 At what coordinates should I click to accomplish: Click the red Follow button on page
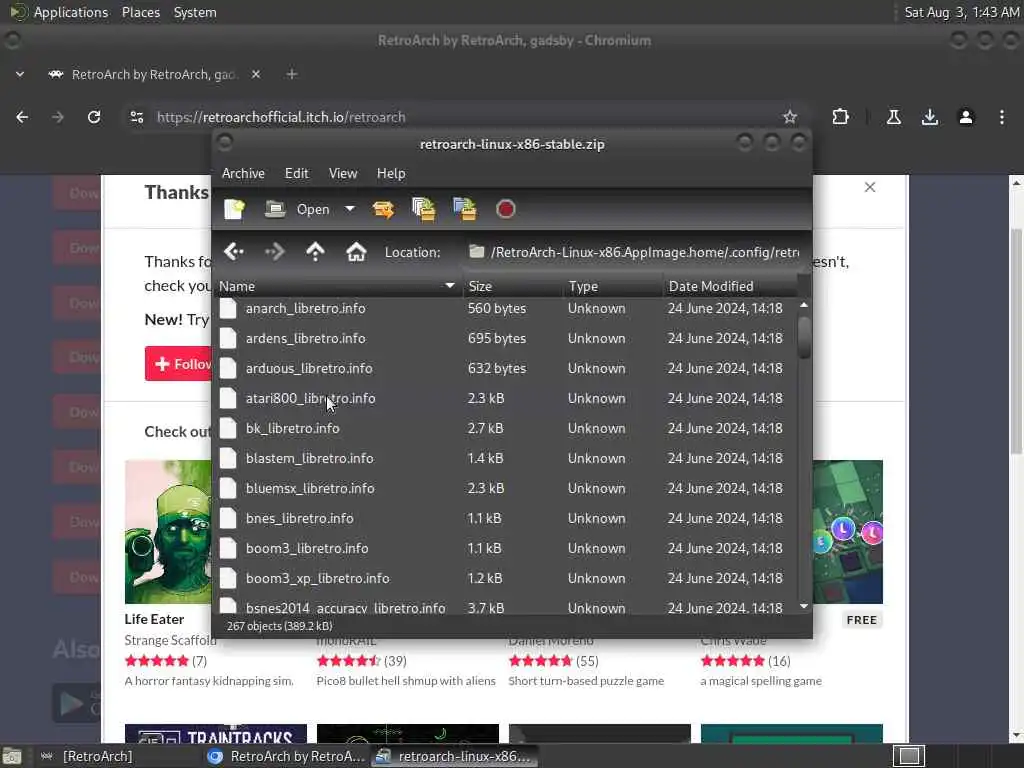(x=179, y=364)
